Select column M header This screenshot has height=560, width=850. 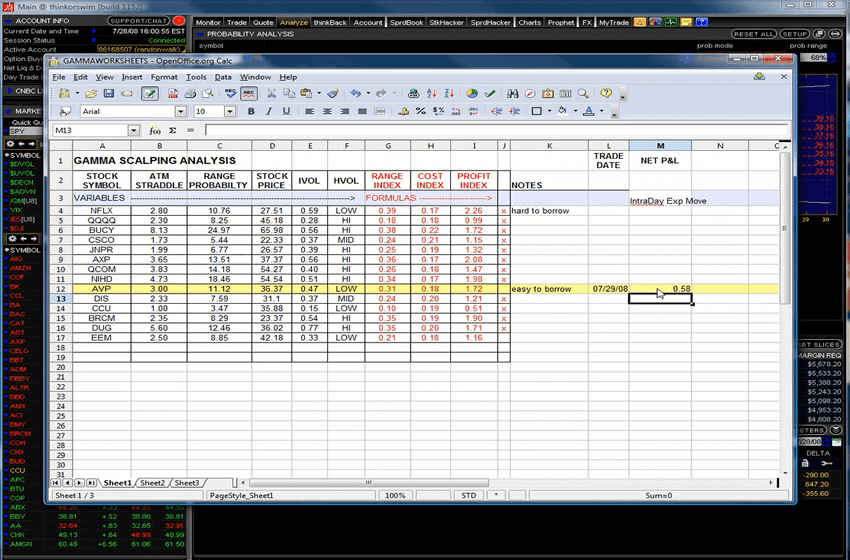pos(660,145)
